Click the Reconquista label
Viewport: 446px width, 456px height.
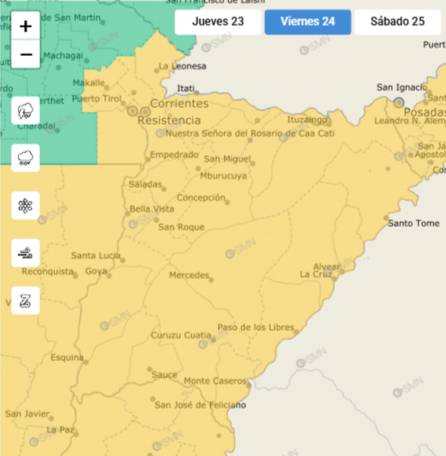coord(48,272)
